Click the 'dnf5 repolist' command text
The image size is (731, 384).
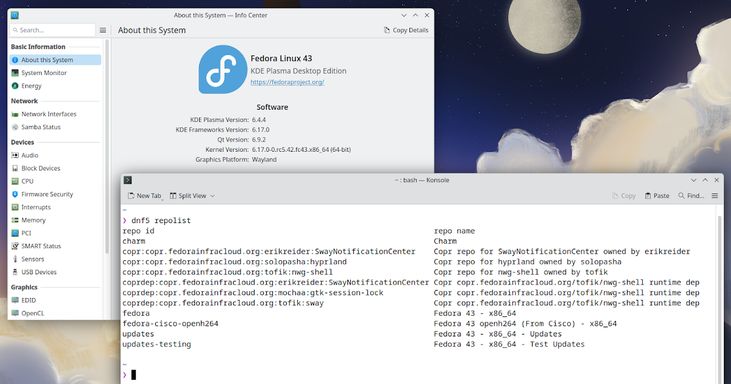coord(161,220)
